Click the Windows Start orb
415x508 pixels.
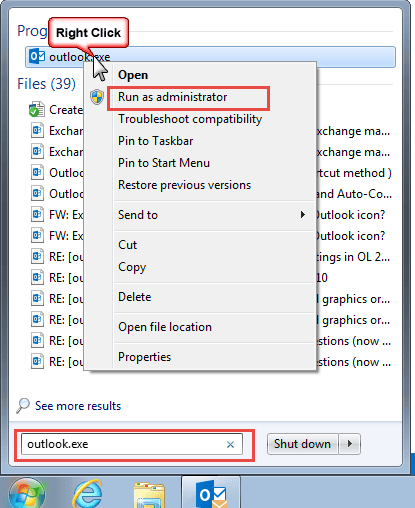[x=27, y=494]
